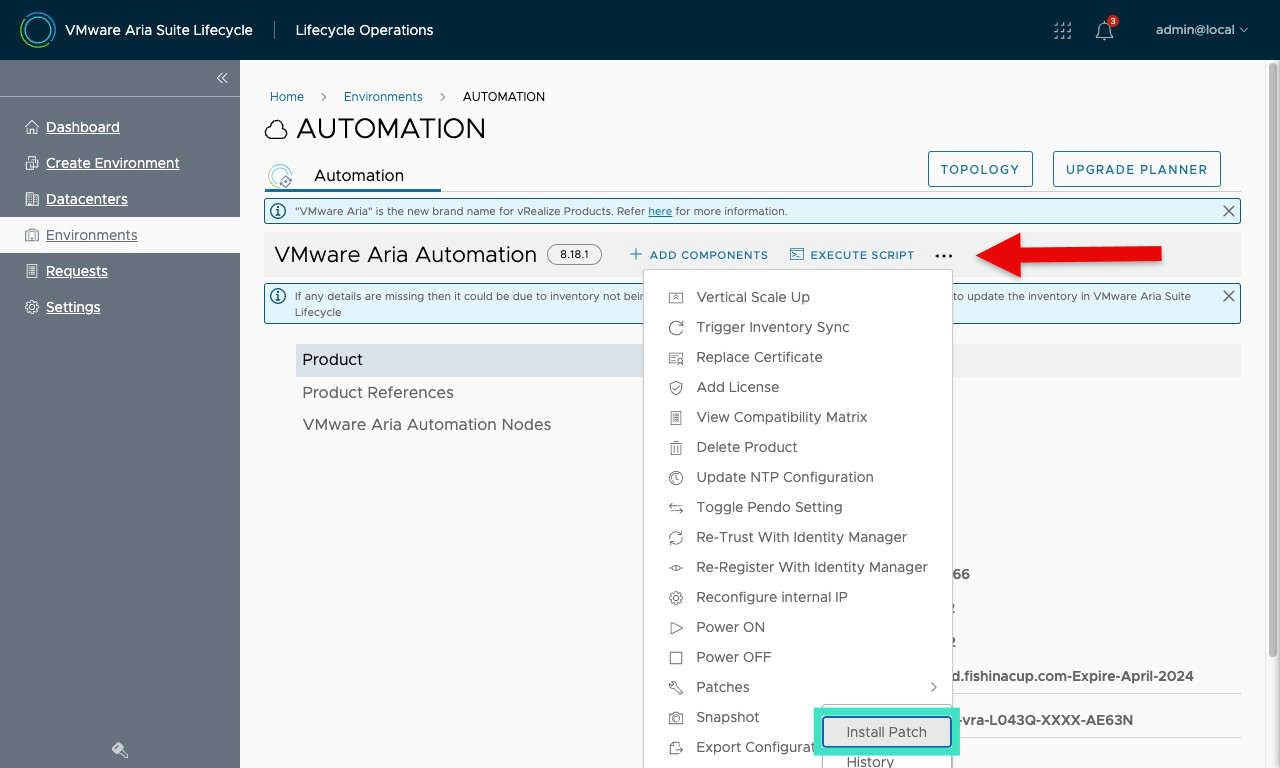Follow the 'here' link in info banner
This screenshot has height=768, width=1280.
[660, 211]
